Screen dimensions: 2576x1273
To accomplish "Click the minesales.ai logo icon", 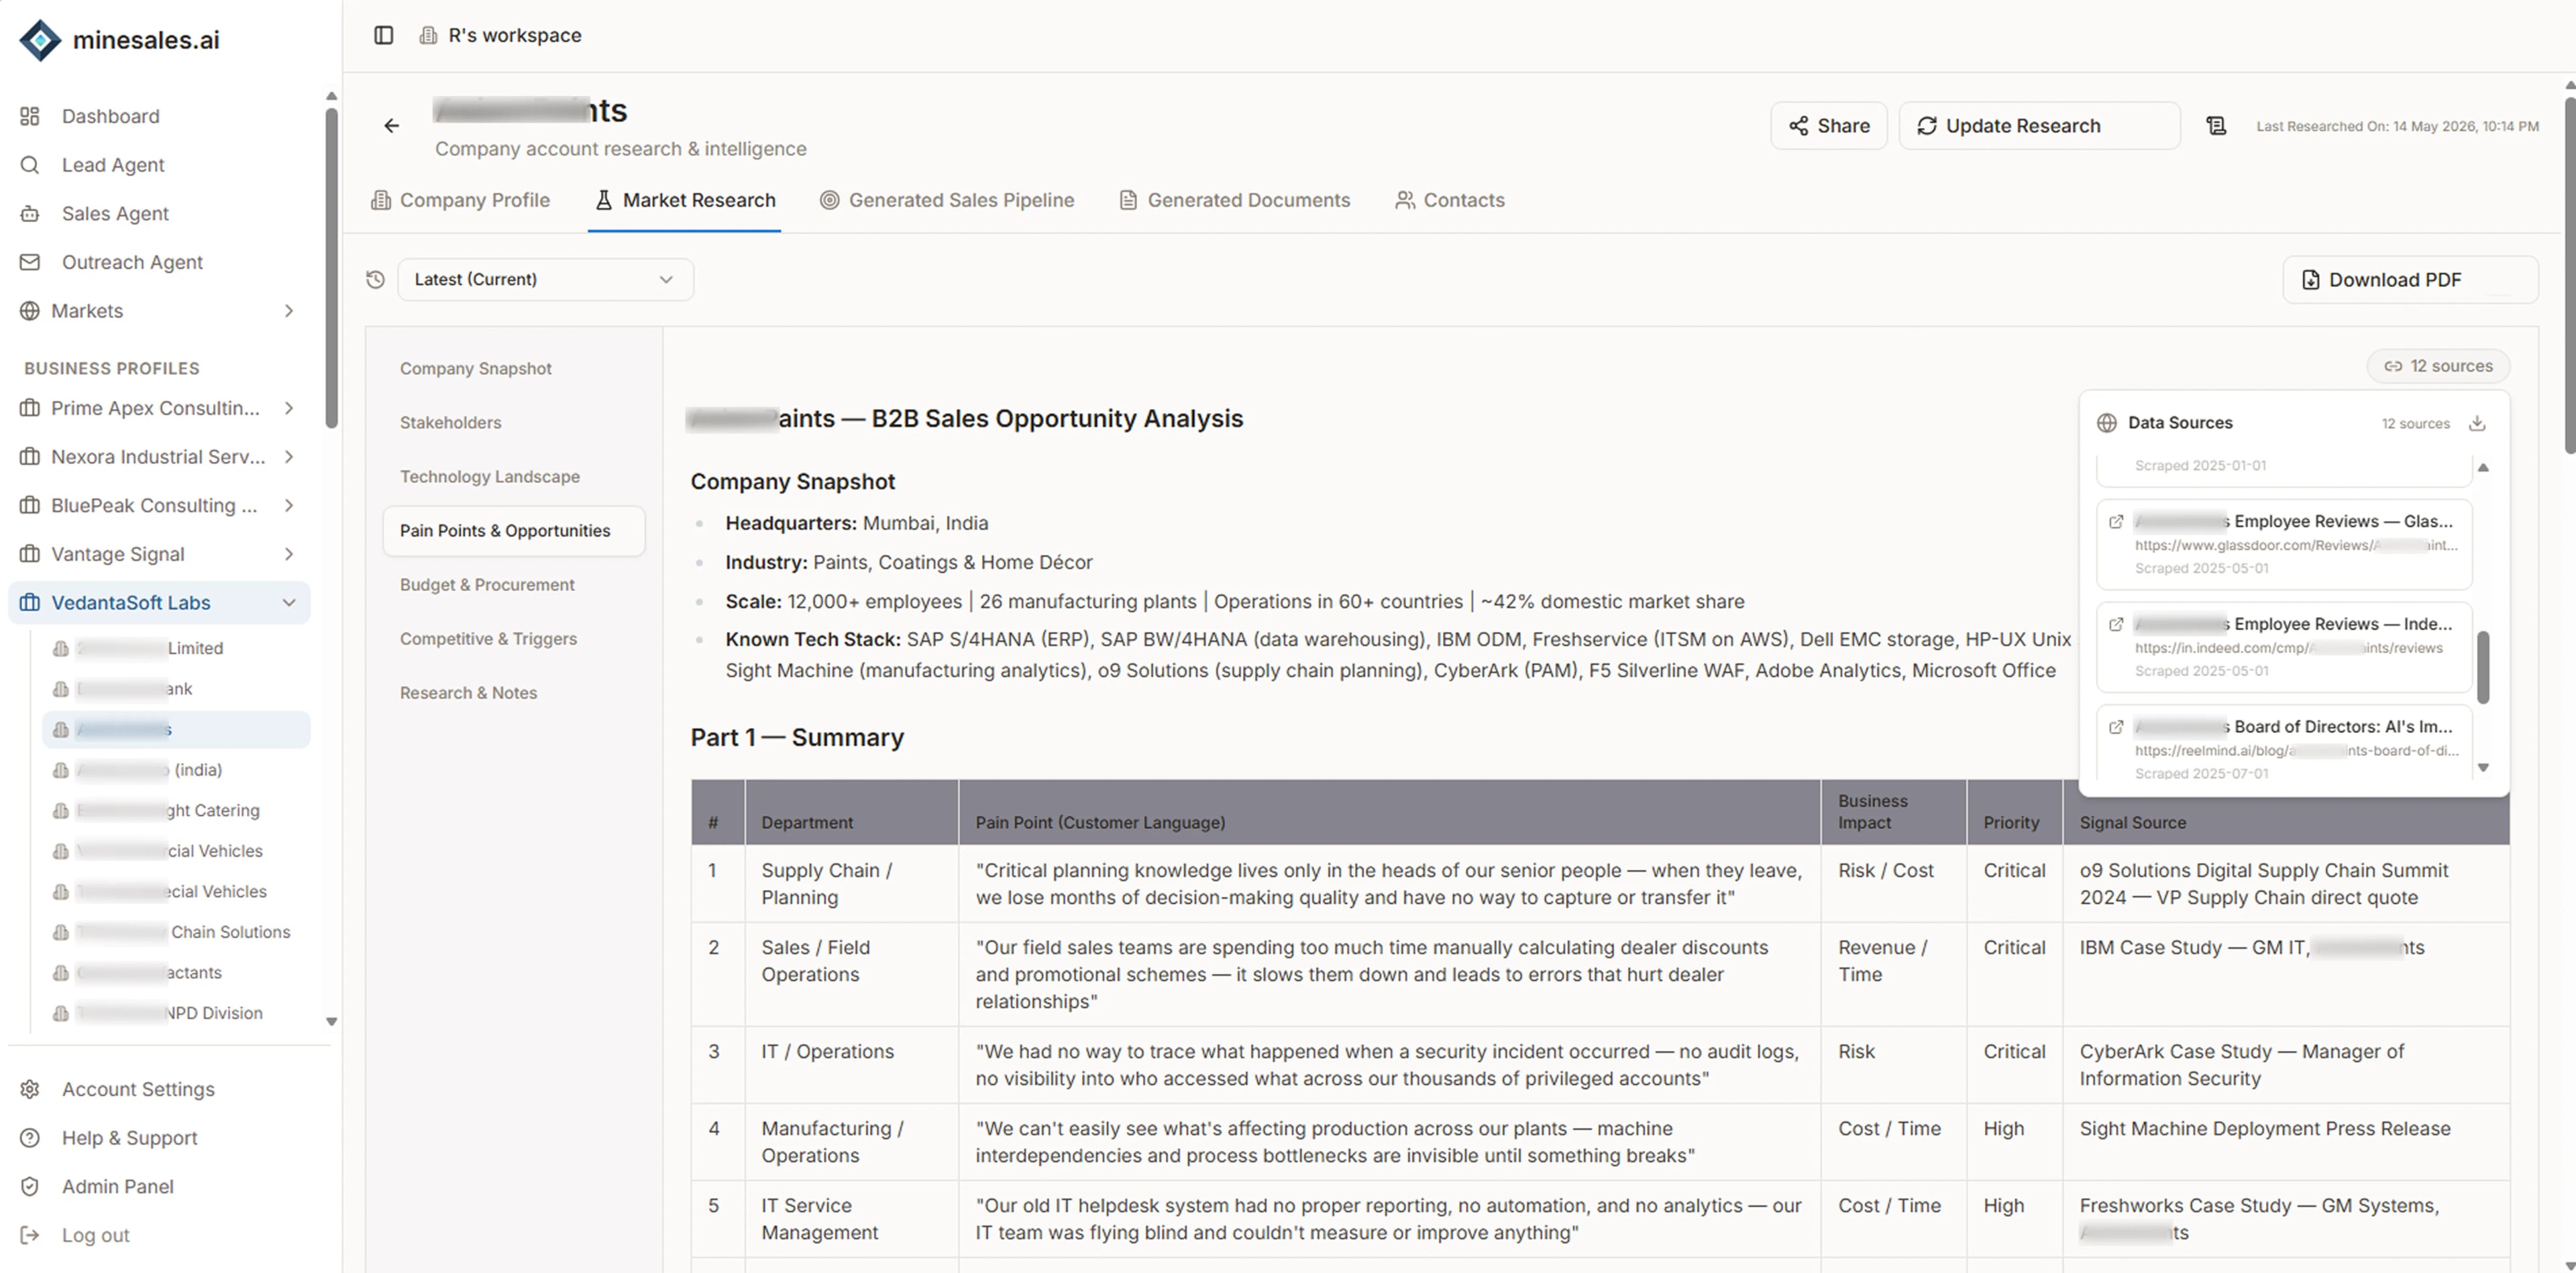I will (x=40, y=40).
